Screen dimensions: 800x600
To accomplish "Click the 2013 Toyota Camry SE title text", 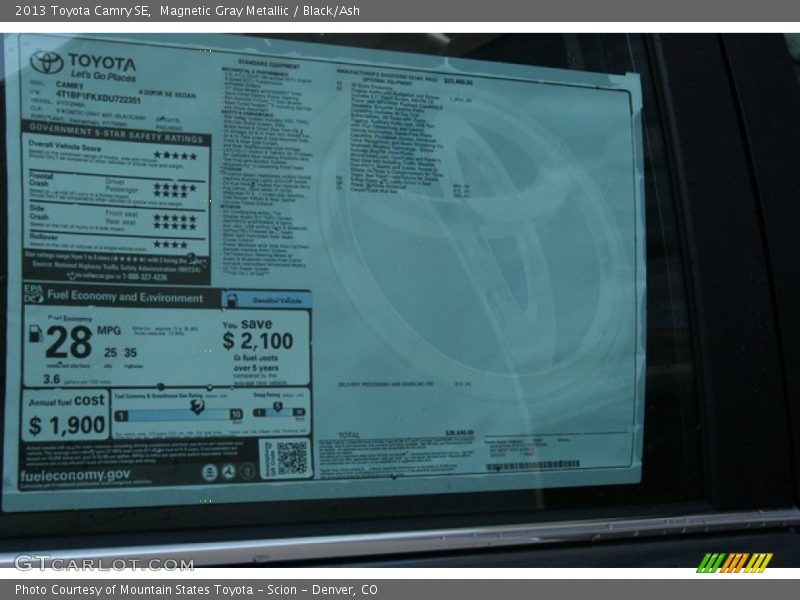I will [76, 11].
